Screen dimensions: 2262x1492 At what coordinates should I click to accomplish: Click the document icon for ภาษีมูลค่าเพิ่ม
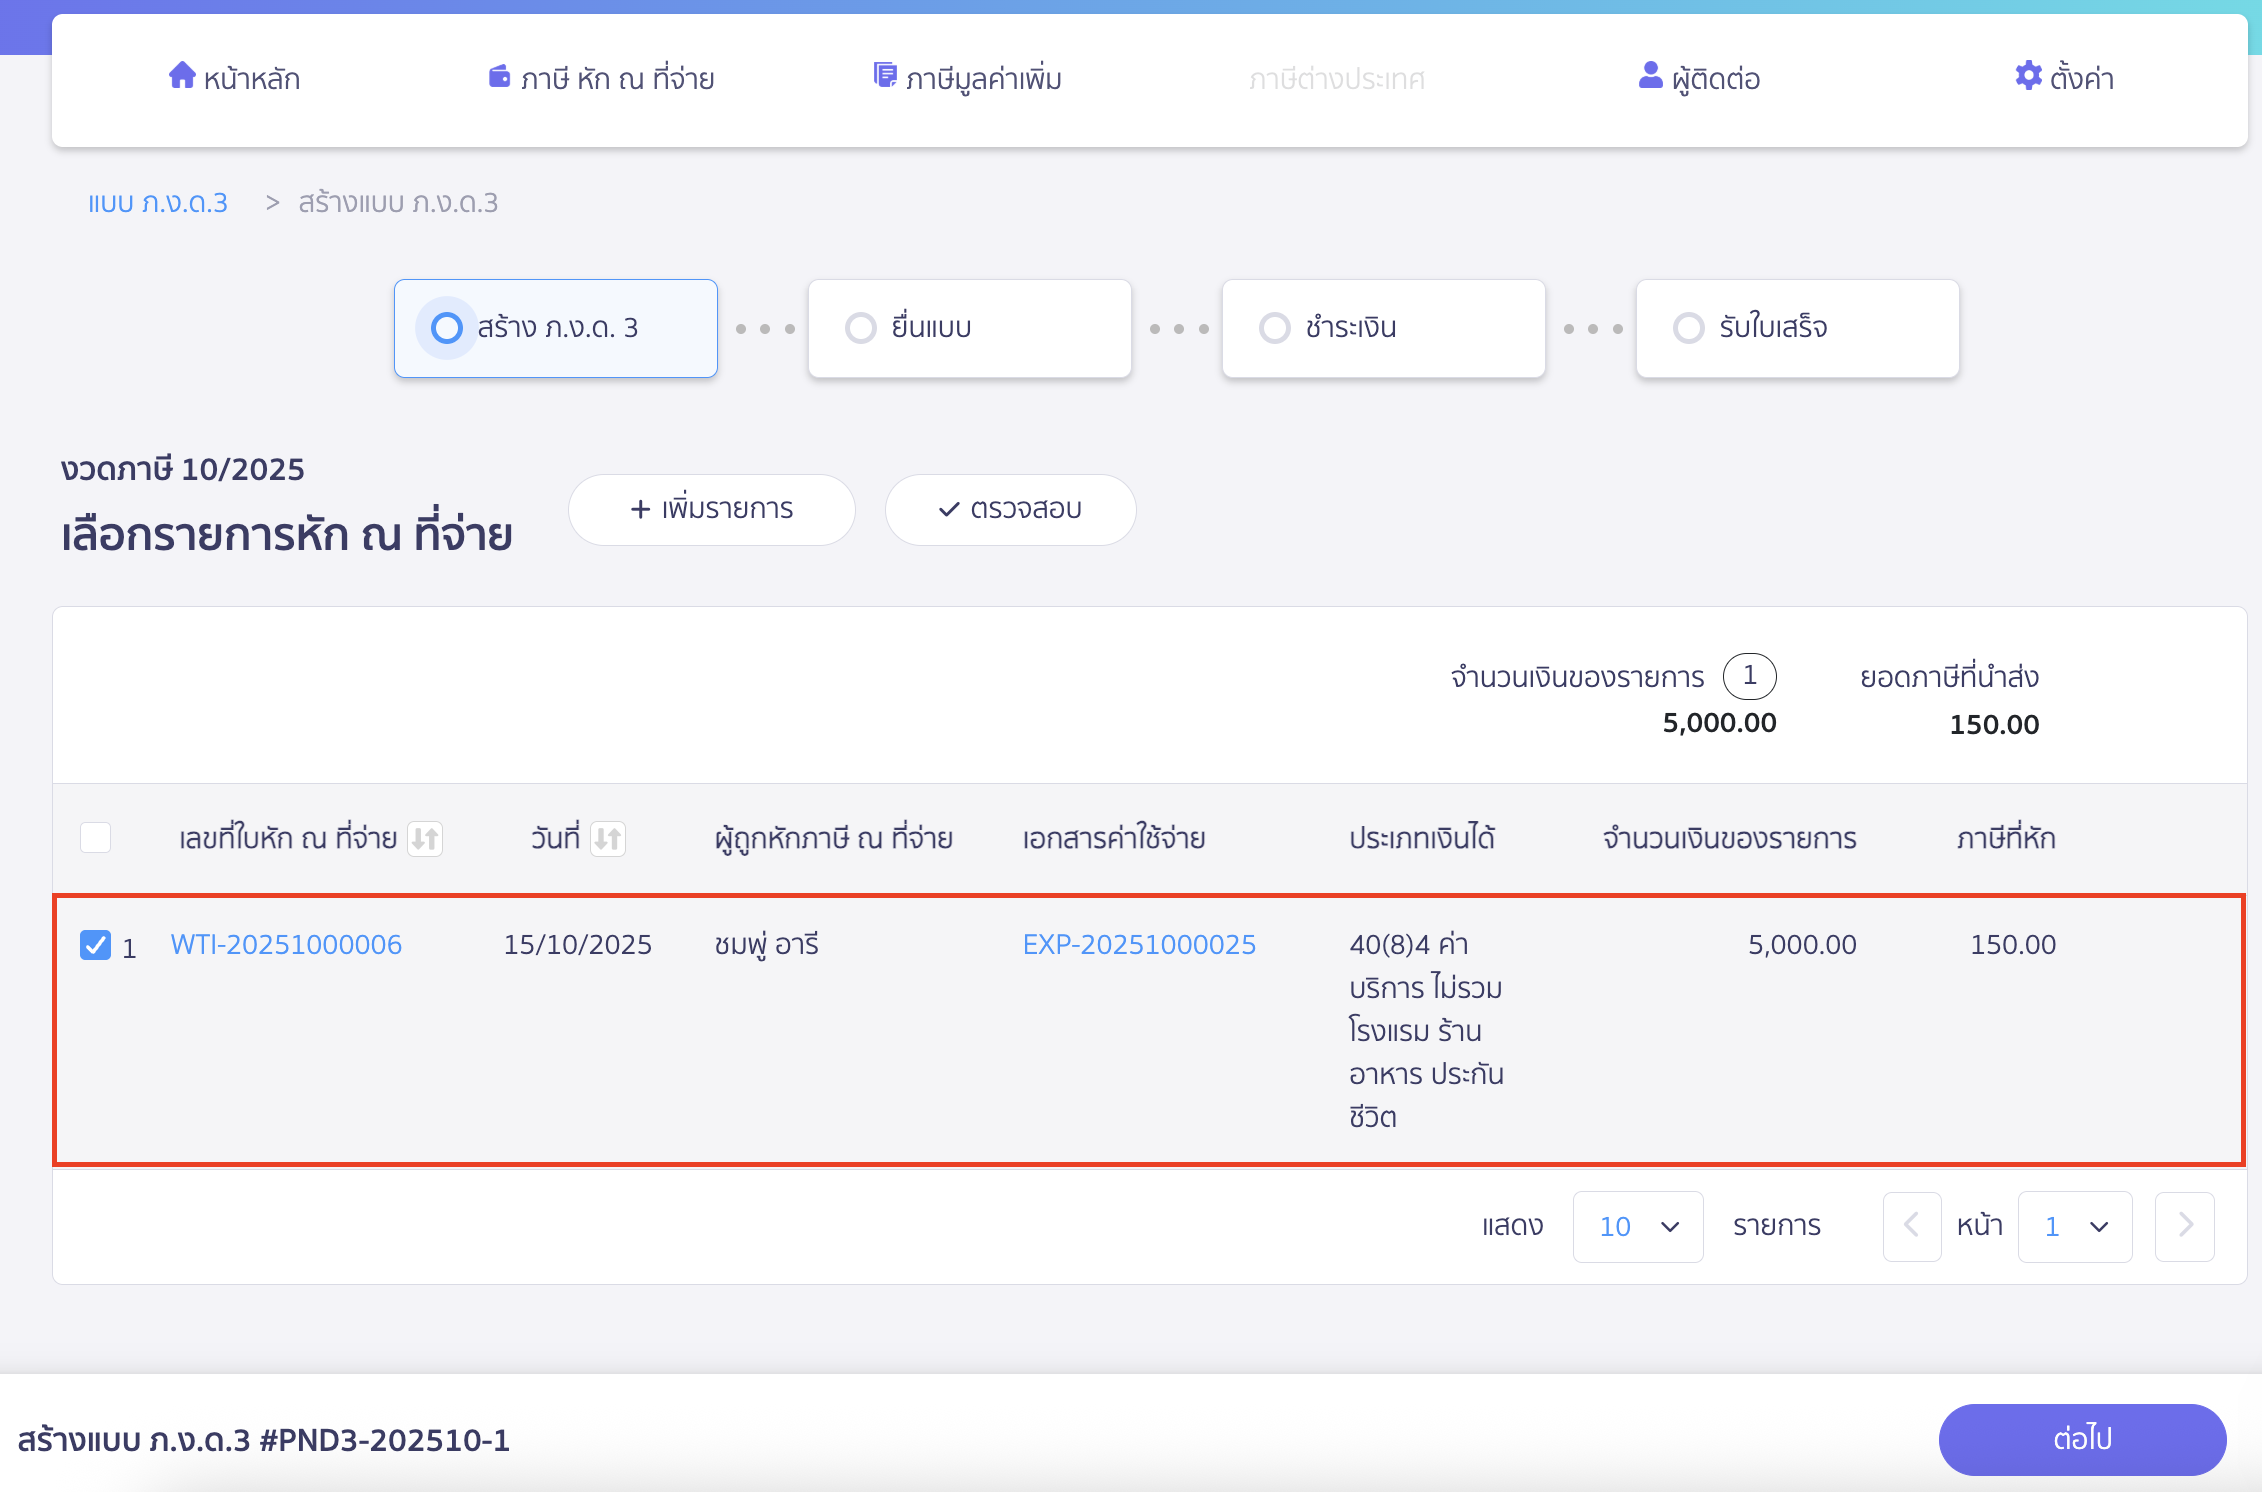pyautogui.click(x=884, y=76)
